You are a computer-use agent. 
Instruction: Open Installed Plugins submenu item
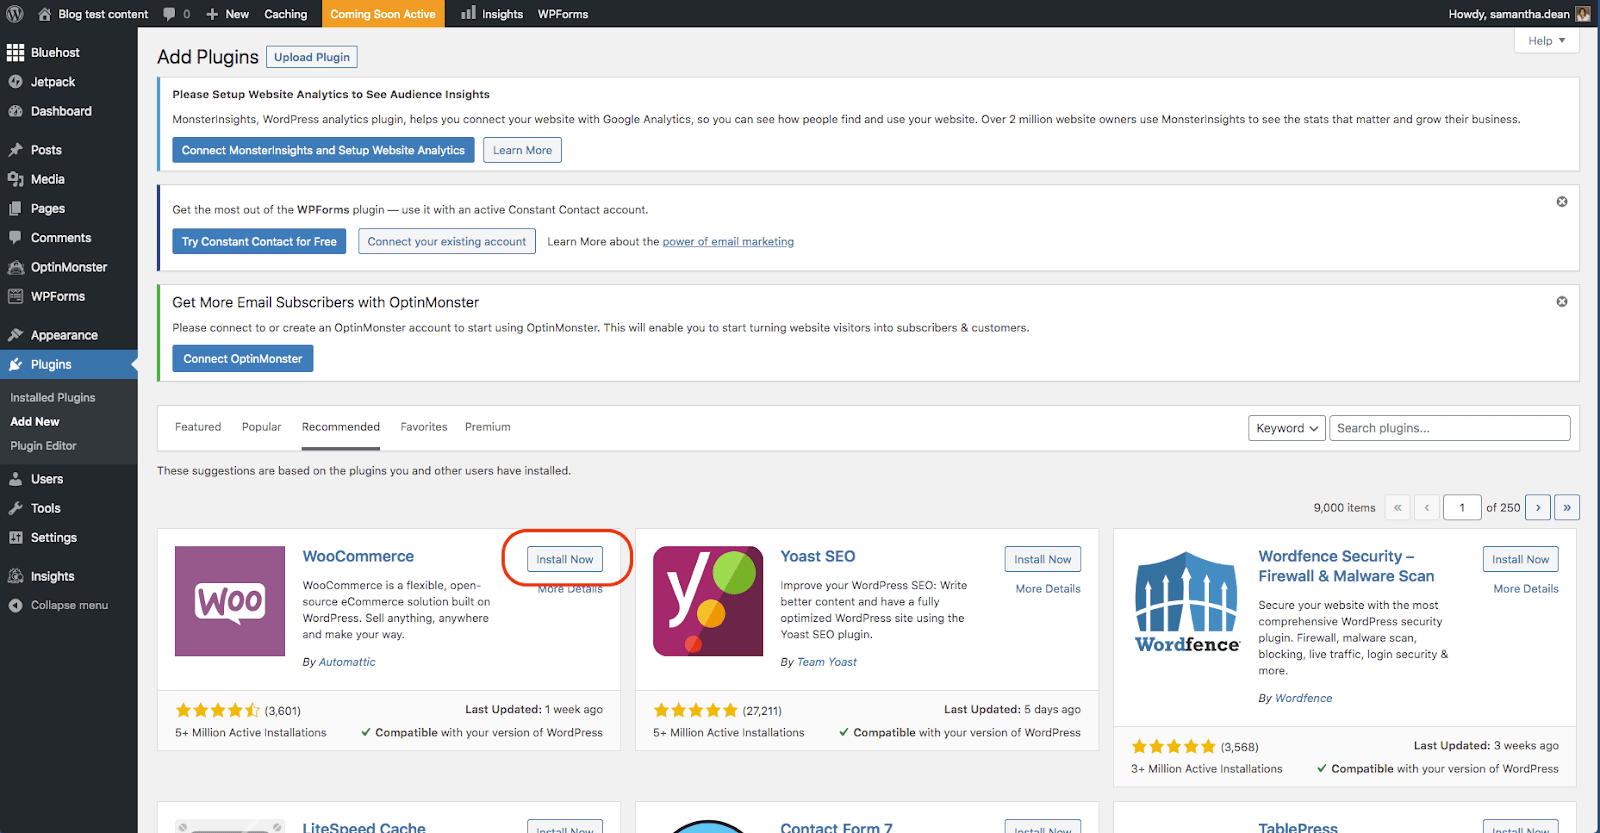53,398
